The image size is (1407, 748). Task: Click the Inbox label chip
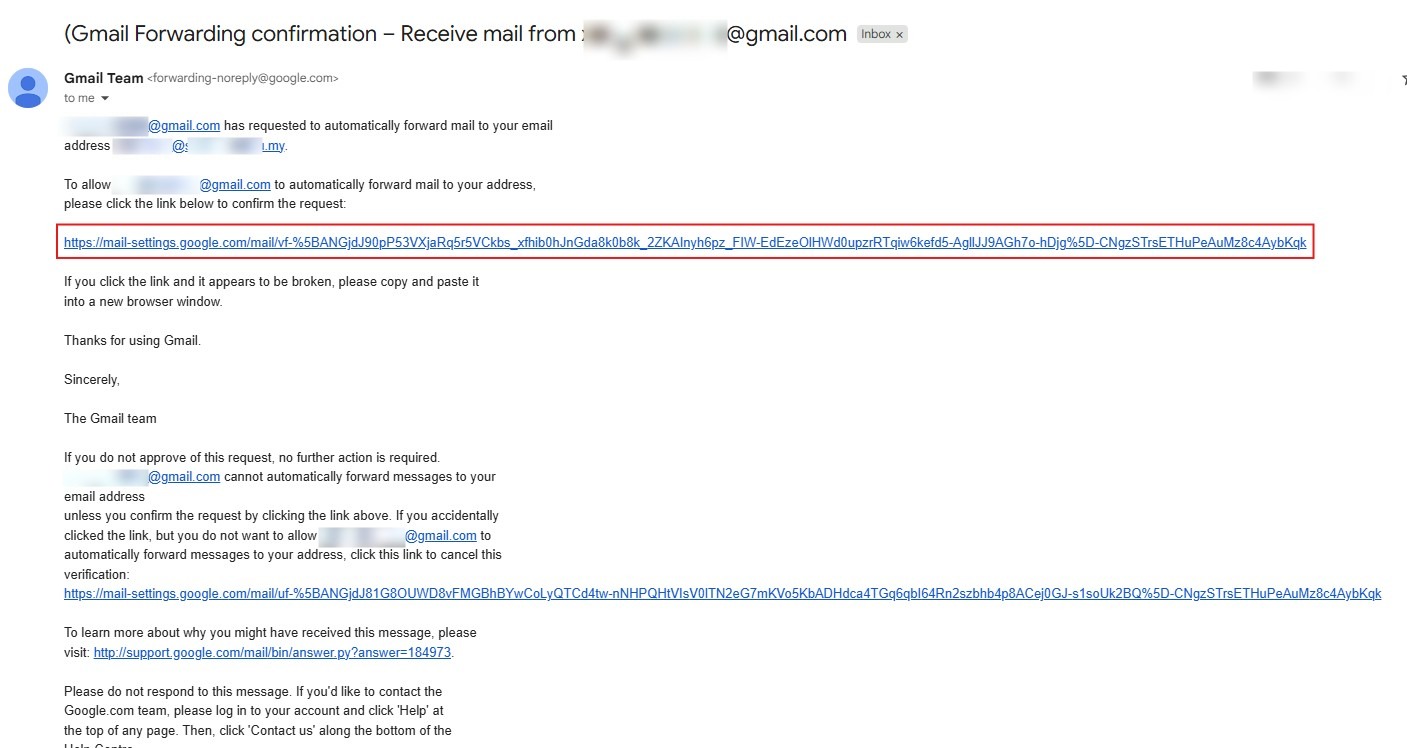coord(875,34)
